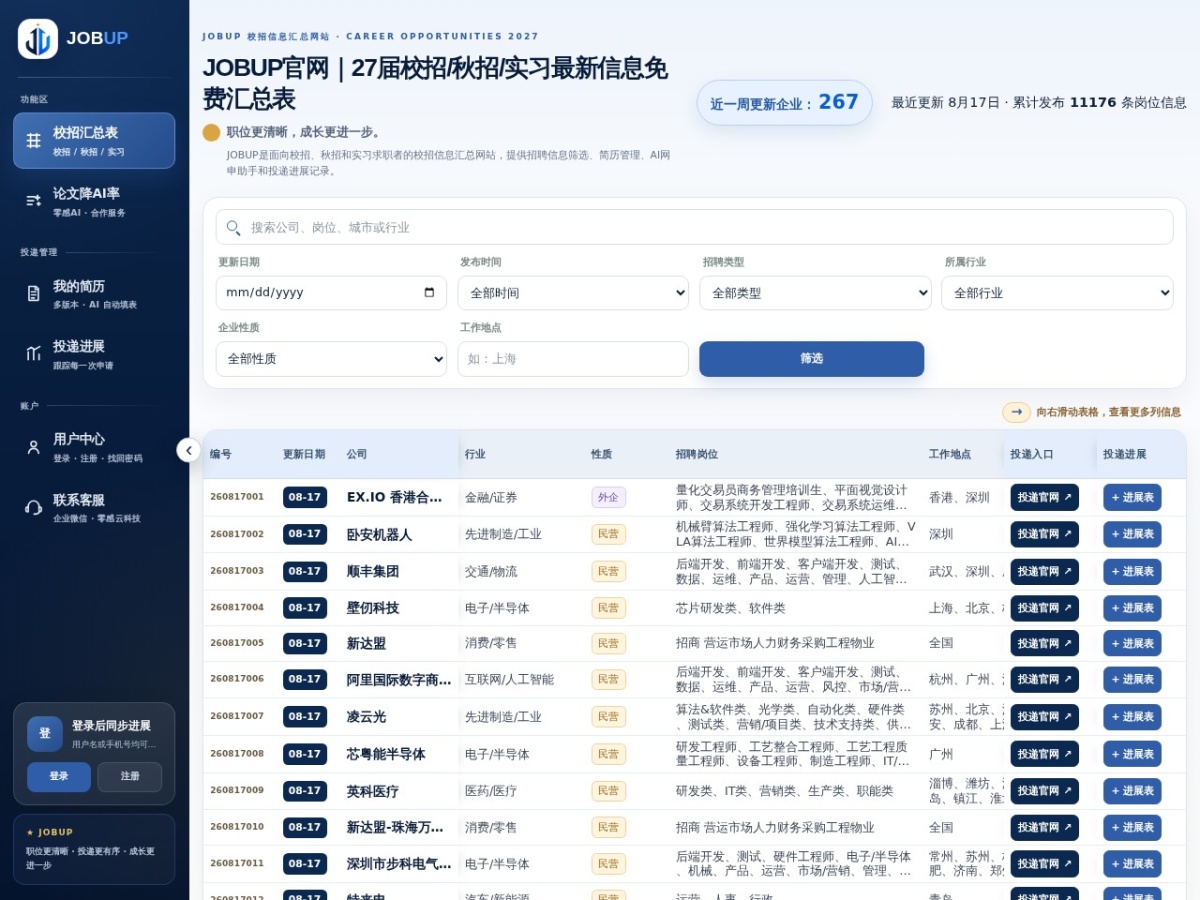This screenshot has height=900, width=1200.
Task: Click the 筛选 filter button
Action: click(x=812, y=359)
